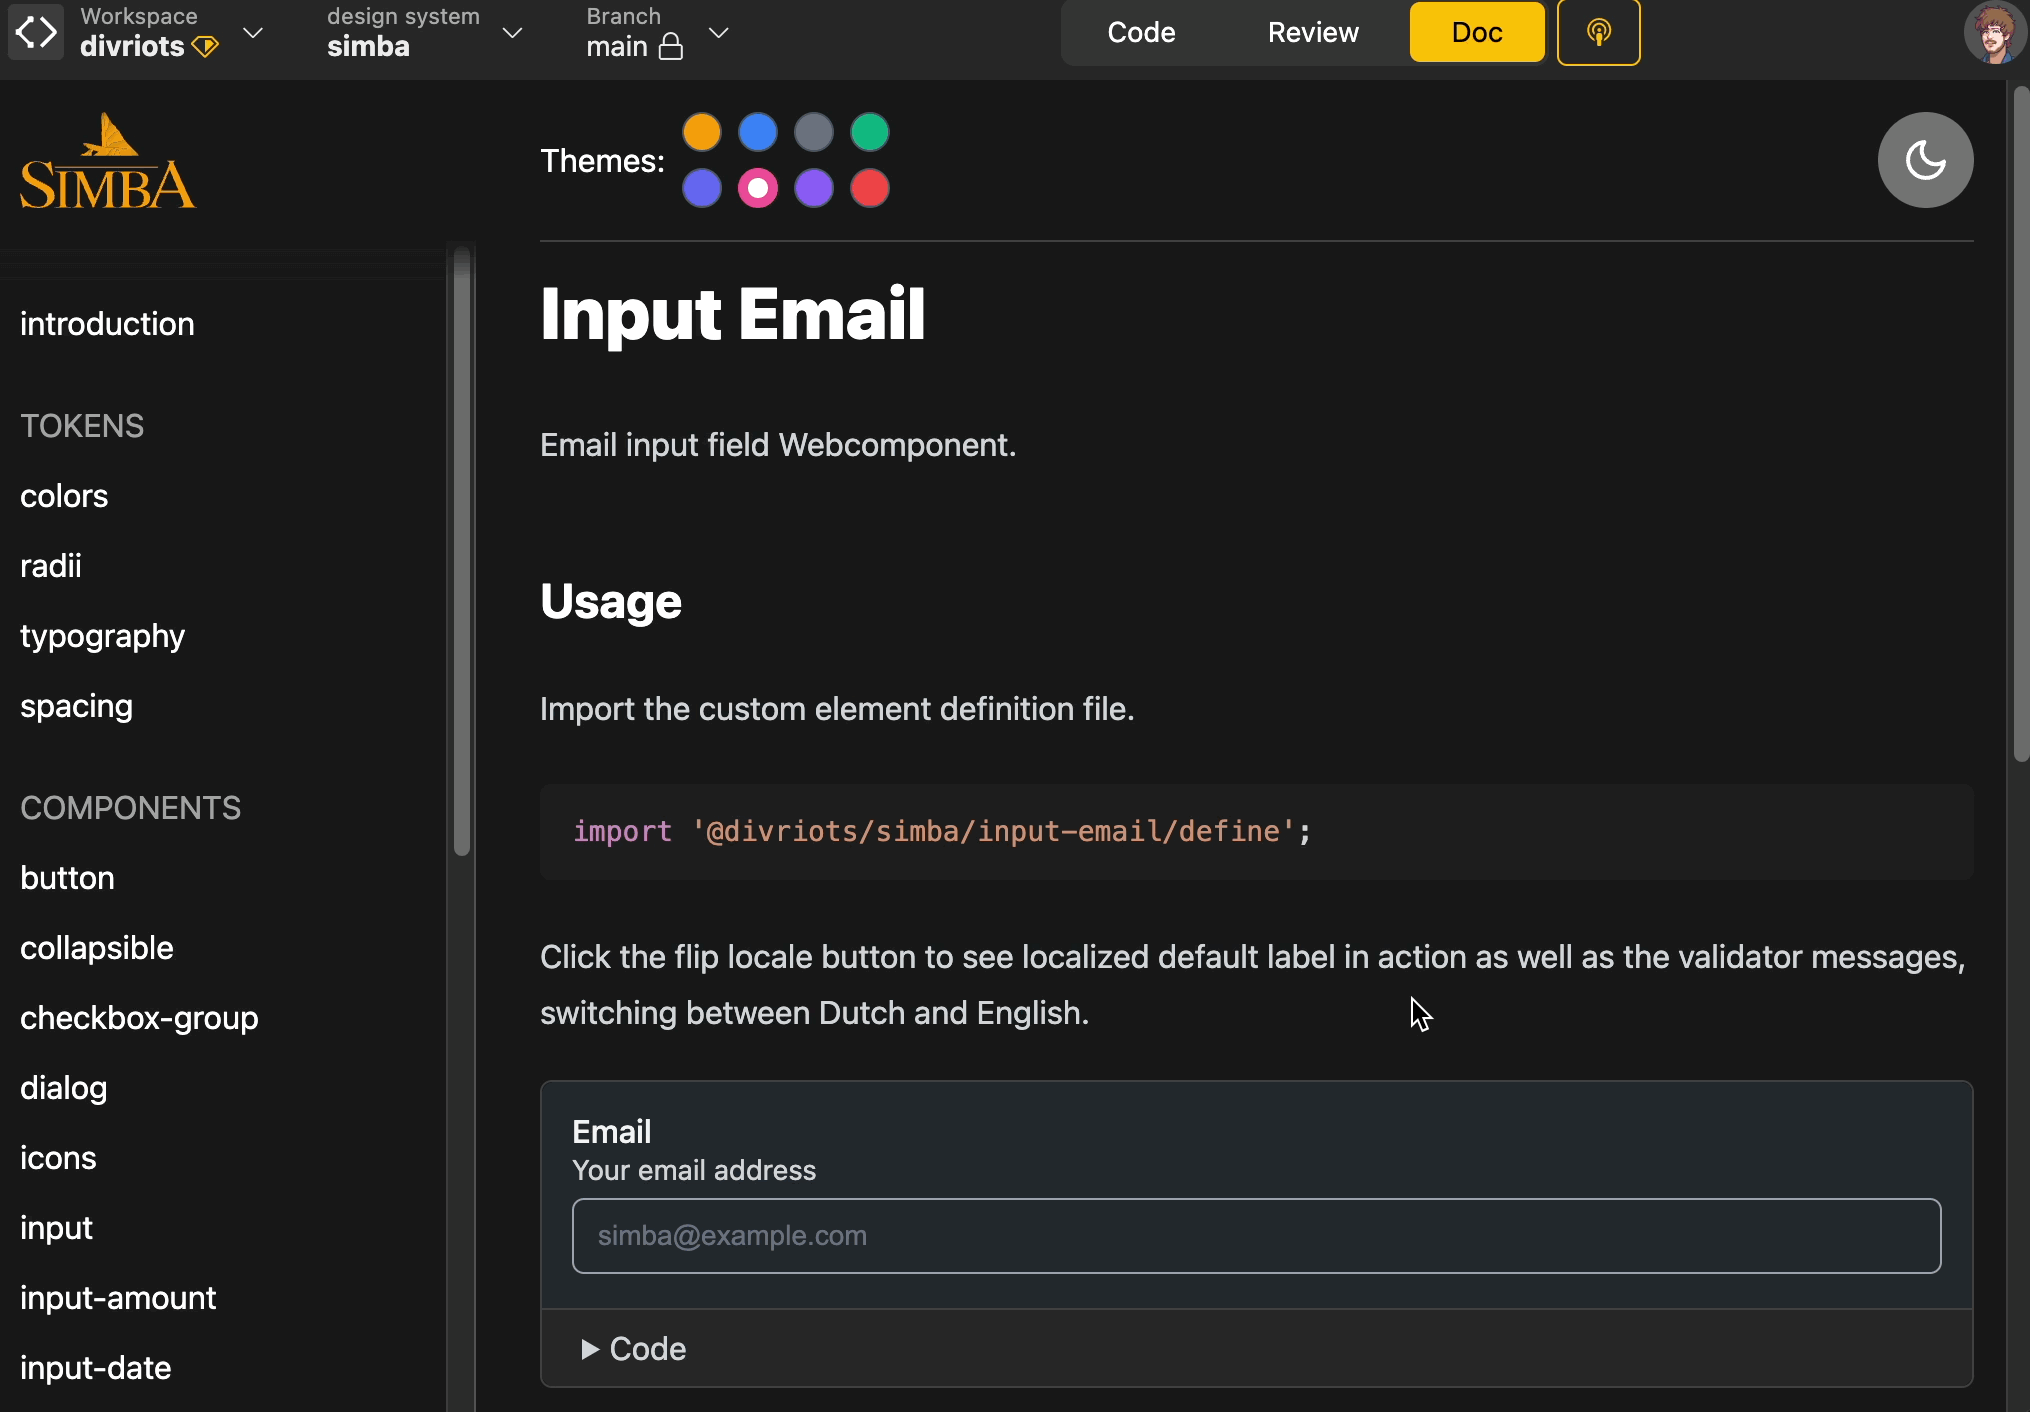Click the user avatar picture
Image resolution: width=2030 pixels, height=1412 pixels.
click(1994, 33)
